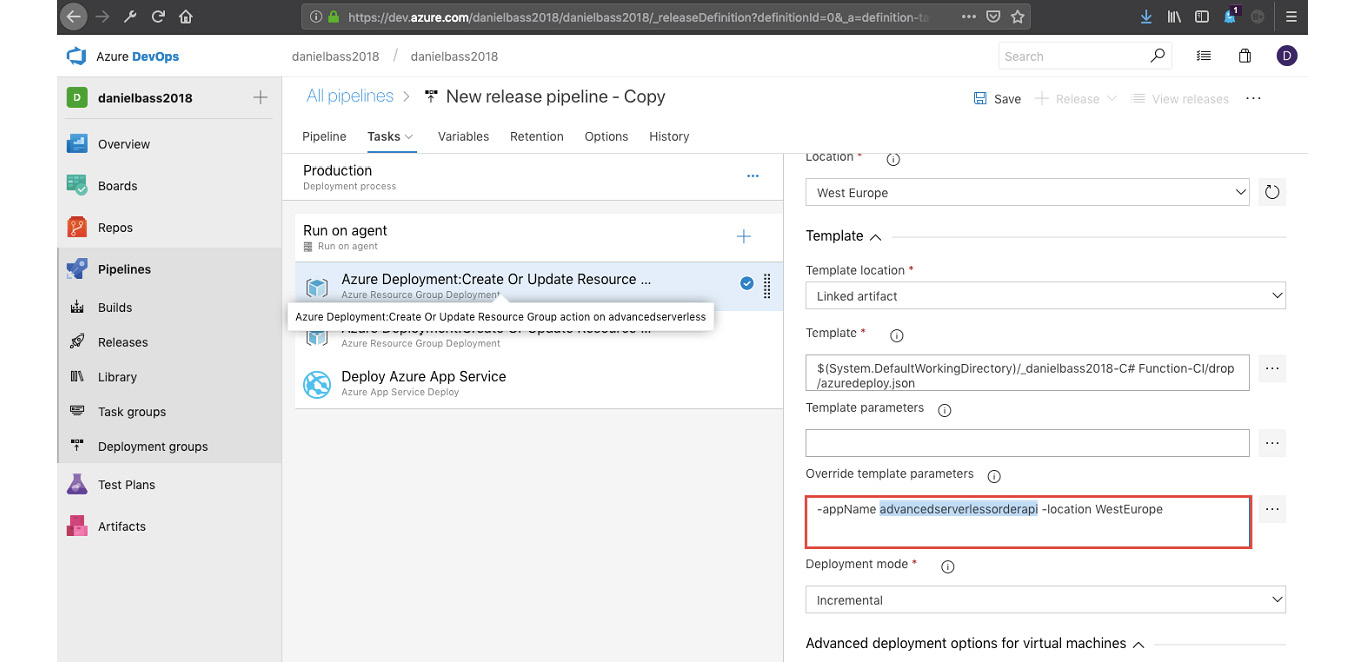The image size is (1366, 662).
Task: Toggle selected task checkmark on first Azure Deployment
Action: (746, 284)
